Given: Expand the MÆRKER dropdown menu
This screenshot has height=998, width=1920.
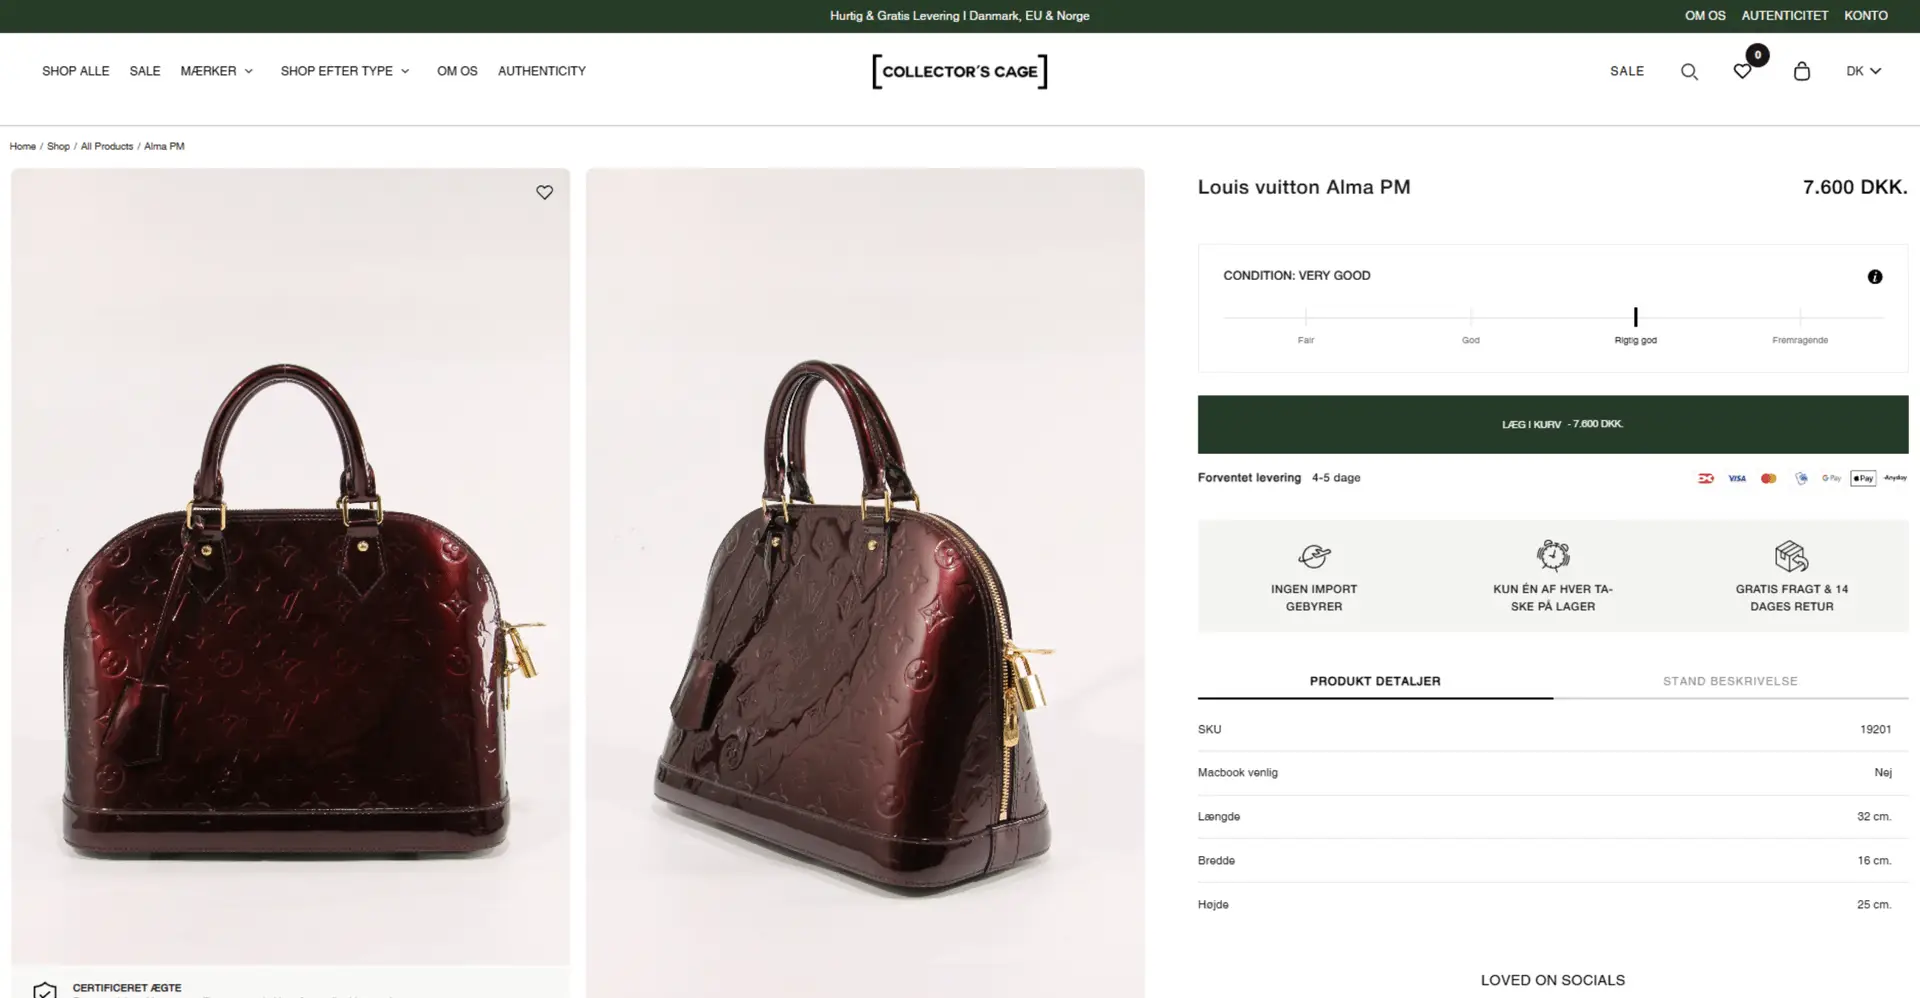Looking at the screenshot, I should click(x=217, y=71).
